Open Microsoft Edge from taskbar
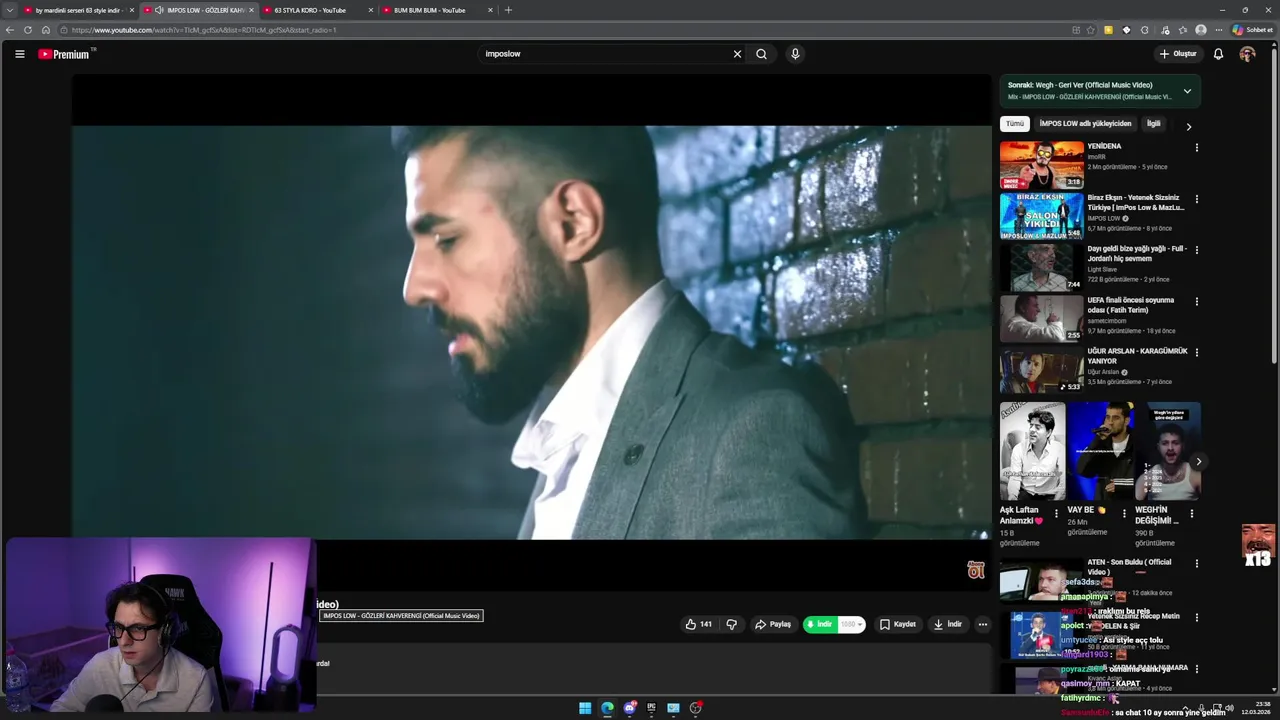This screenshot has height=720, width=1280. point(607,708)
